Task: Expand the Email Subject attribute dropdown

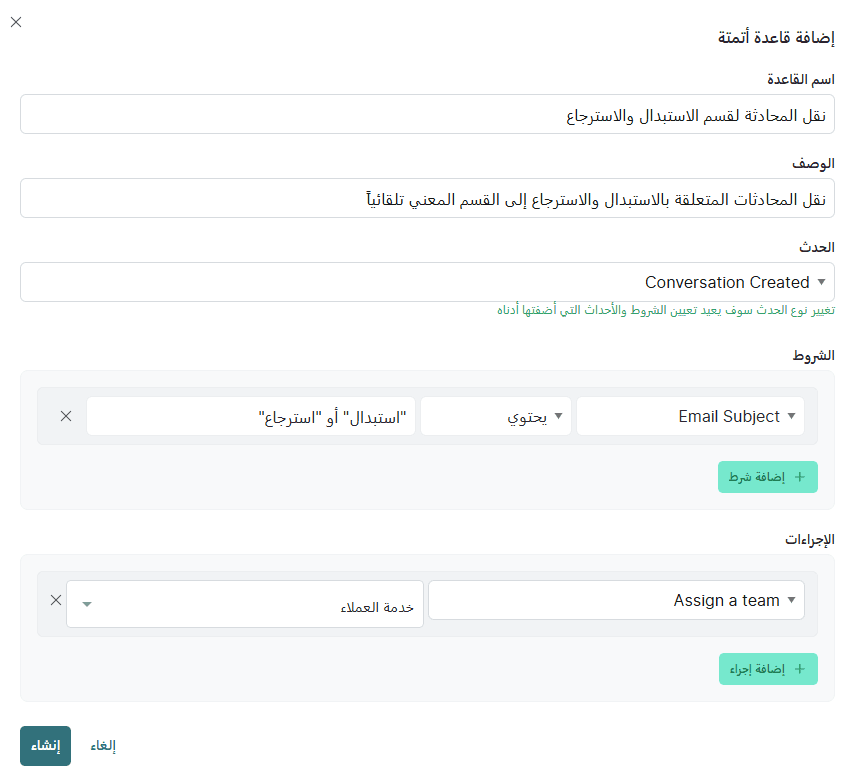Action: 690,416
